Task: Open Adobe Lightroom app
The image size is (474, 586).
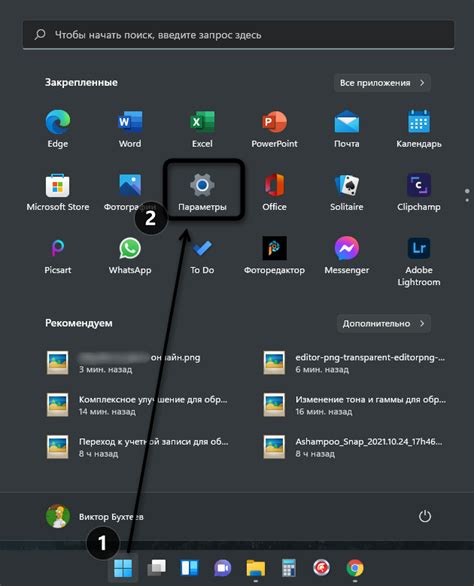Action: 419,262
